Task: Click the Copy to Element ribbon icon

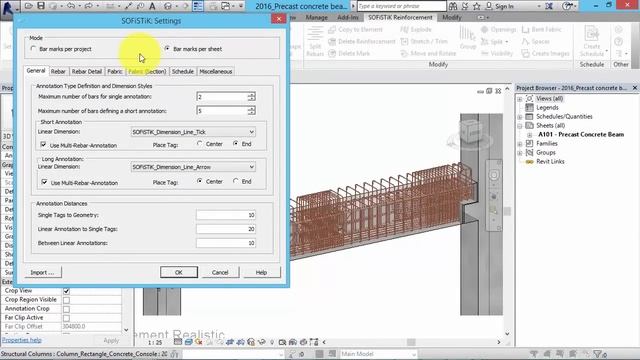Action: 332,29
